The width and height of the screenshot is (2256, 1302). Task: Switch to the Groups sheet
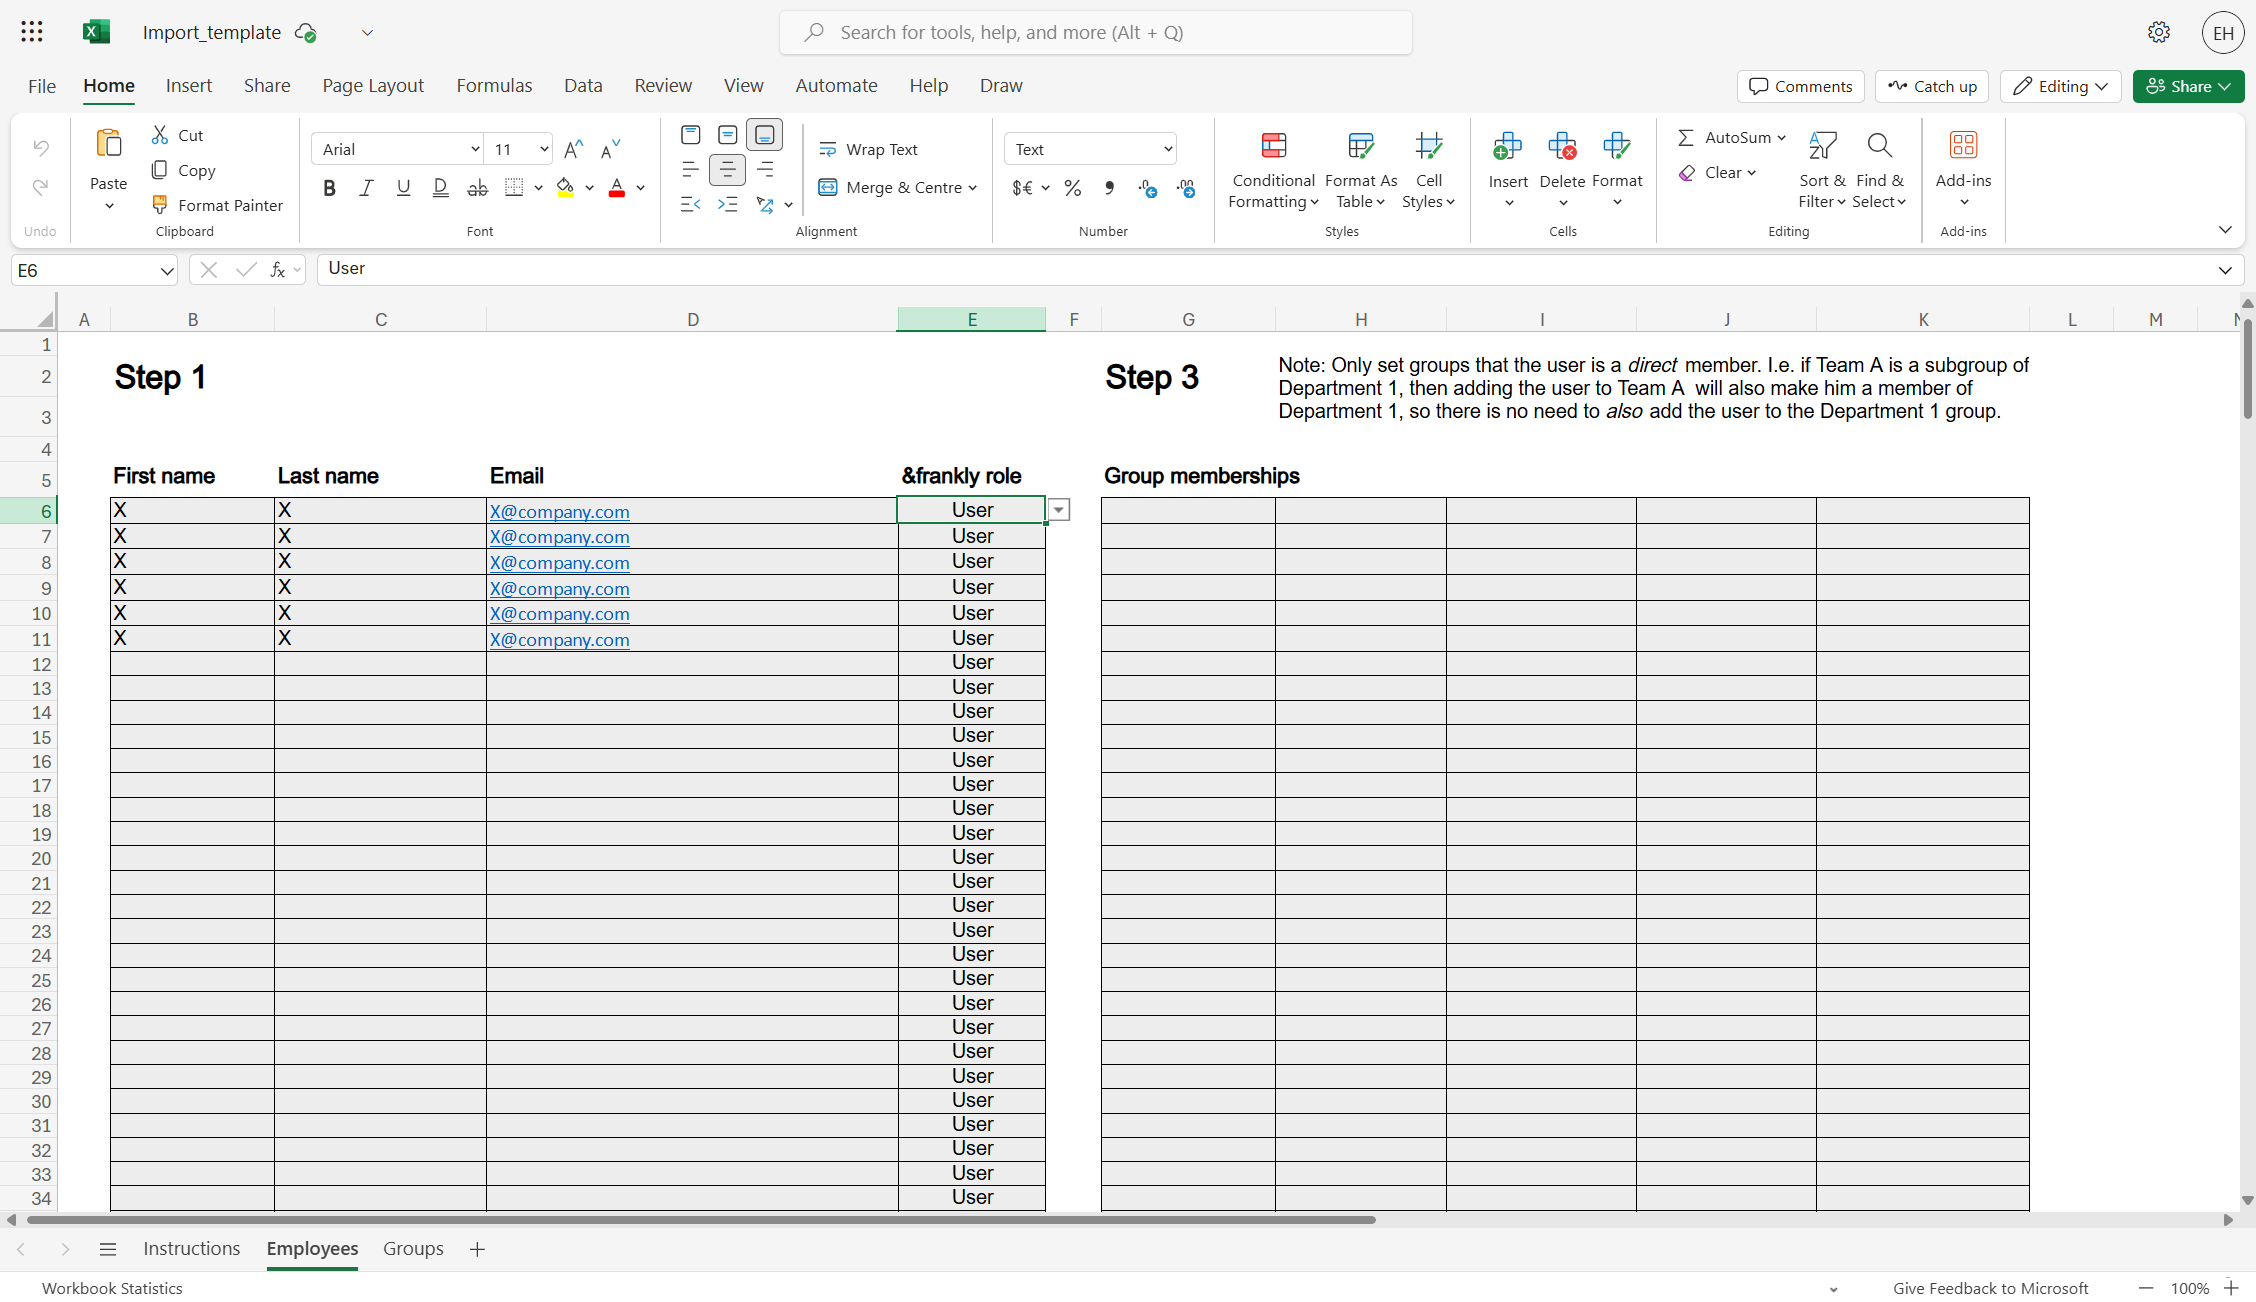[413, 1249]
